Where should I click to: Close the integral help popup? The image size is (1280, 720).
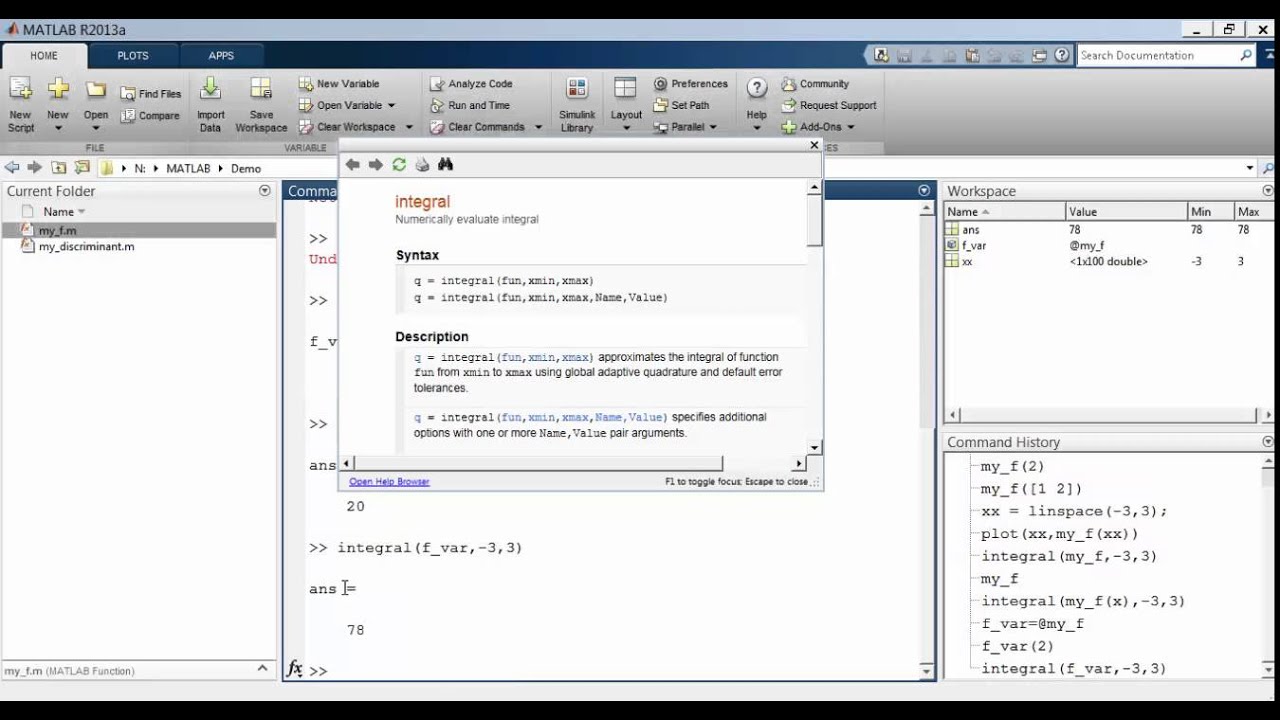814,145
